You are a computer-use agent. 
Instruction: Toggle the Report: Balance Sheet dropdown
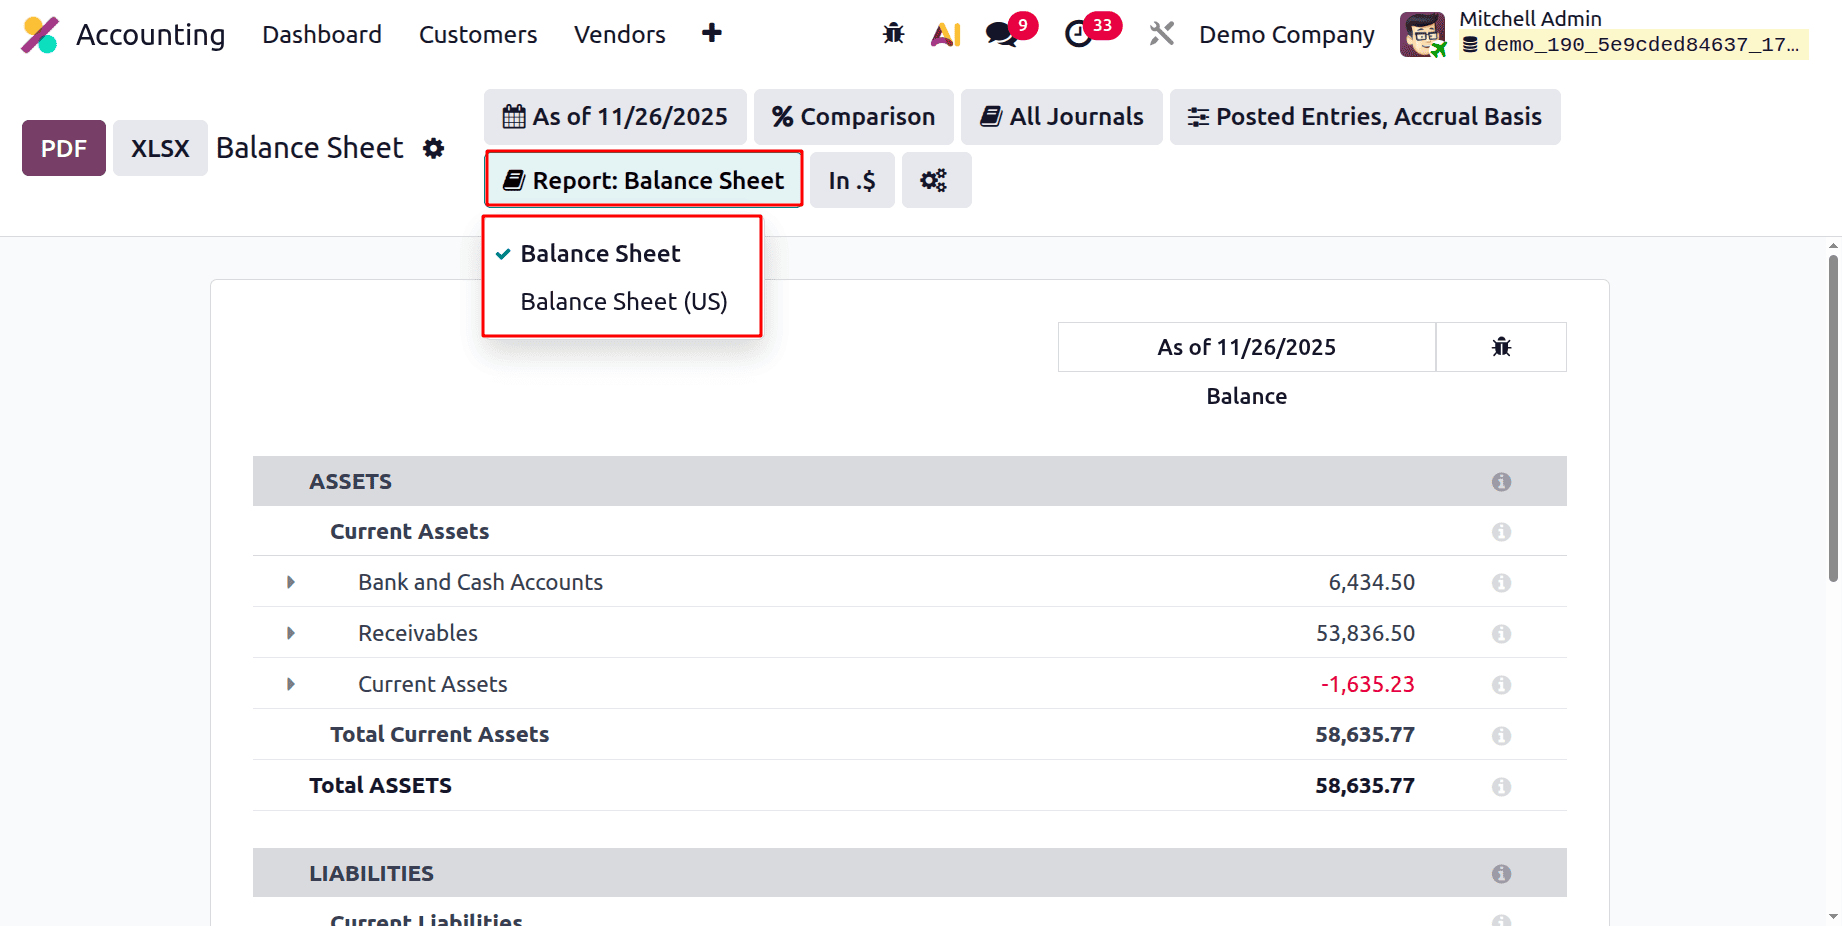point(644,180)
